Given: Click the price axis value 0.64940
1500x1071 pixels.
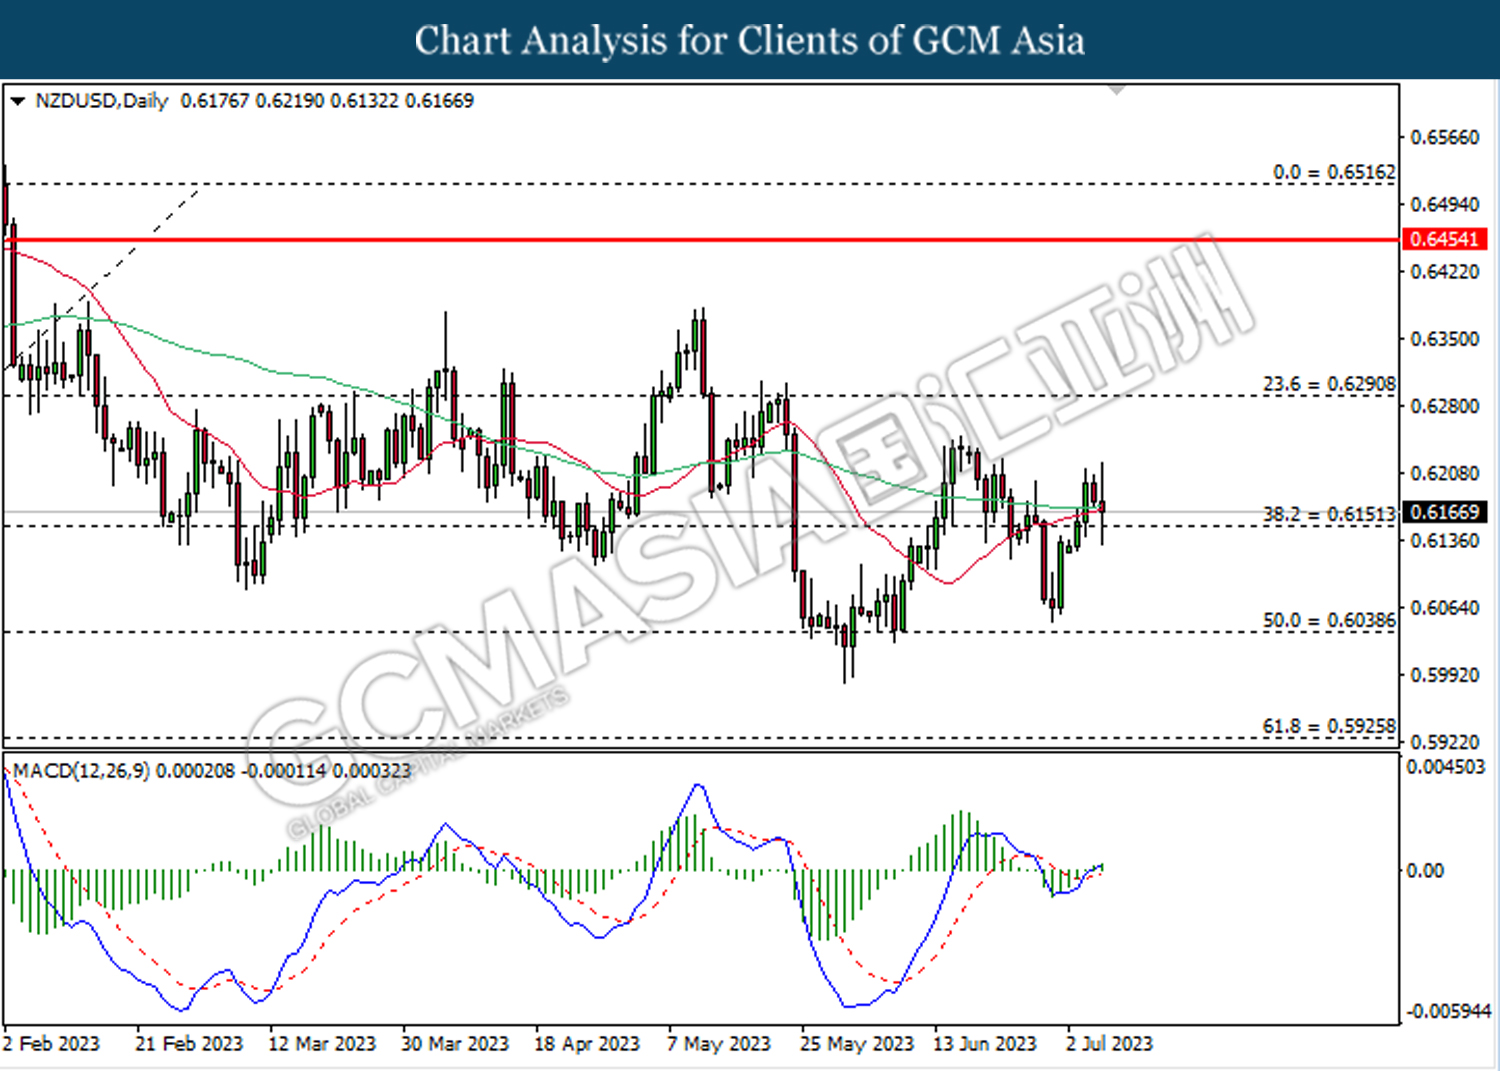Looking at the screenshot, I should [x=1444, y=204].
